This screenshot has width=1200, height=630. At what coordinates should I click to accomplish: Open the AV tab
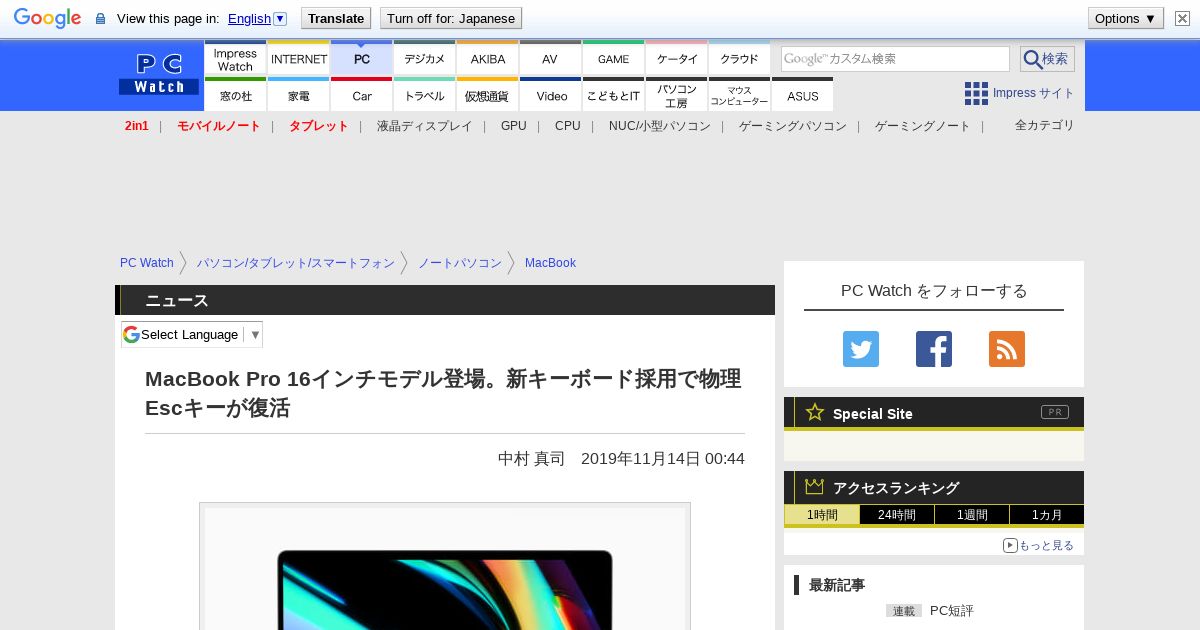[550, 59]
